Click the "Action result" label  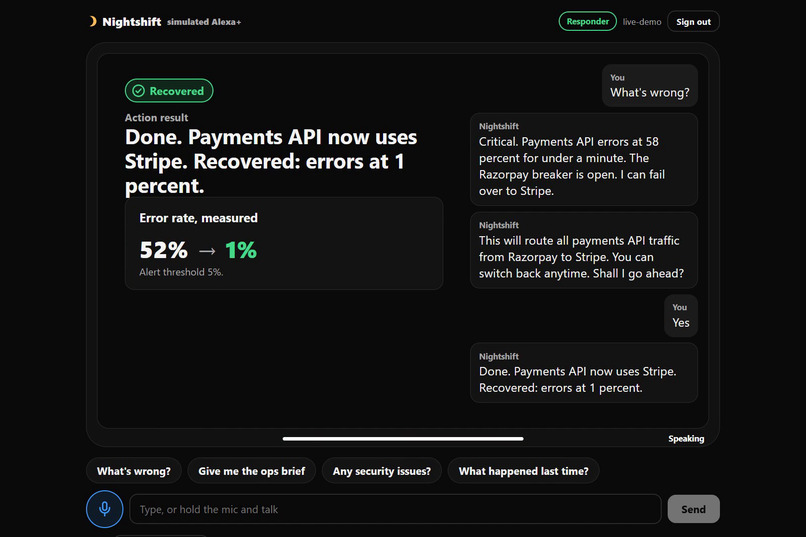156,118
